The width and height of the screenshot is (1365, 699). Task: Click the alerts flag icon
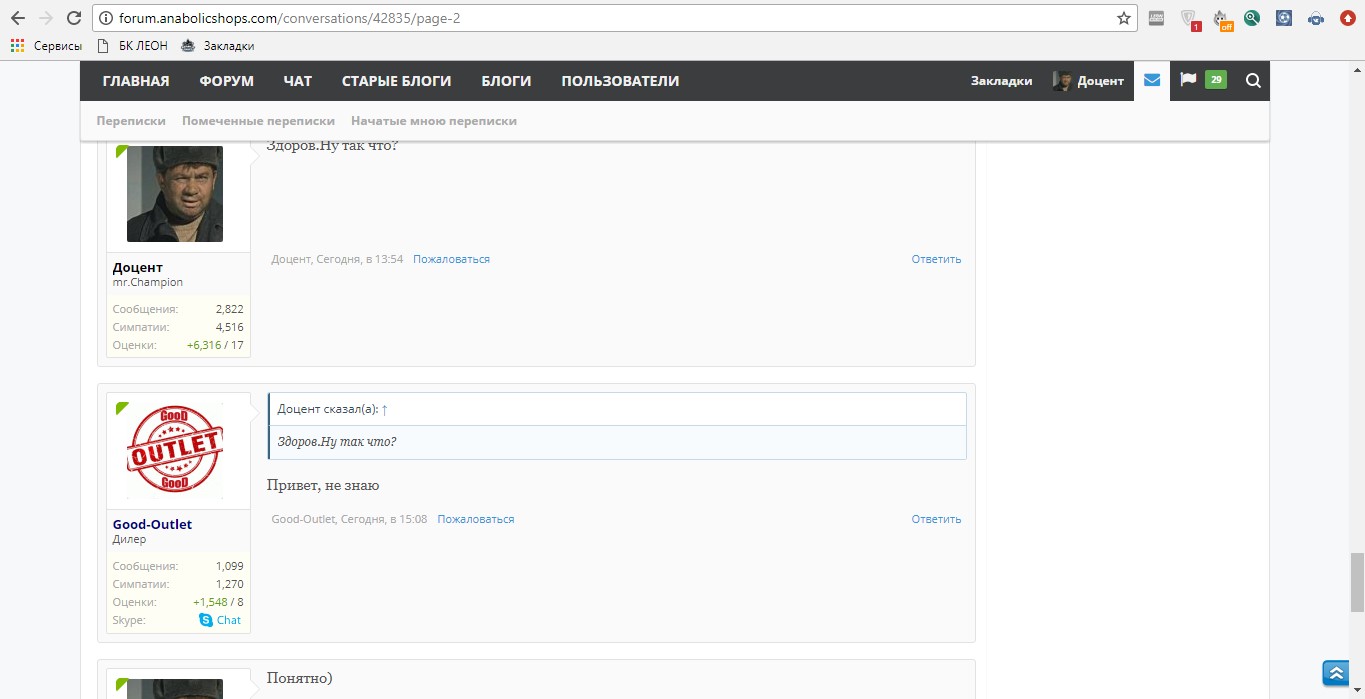click(x=1188, y=80)
